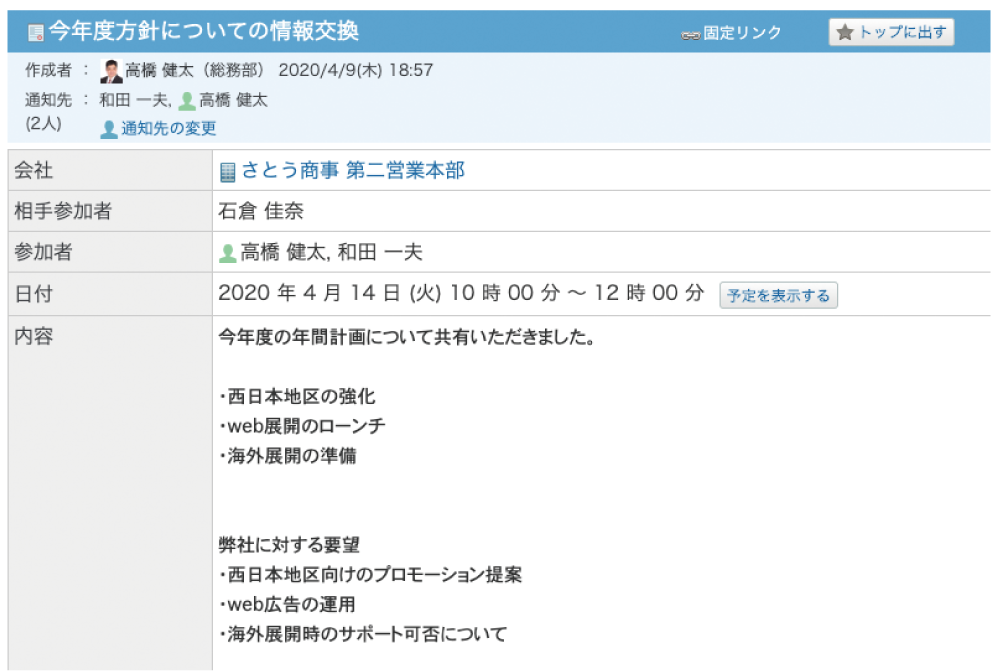
Task: Open the 通知先の変更 link
Action: (x=168, y=128)
